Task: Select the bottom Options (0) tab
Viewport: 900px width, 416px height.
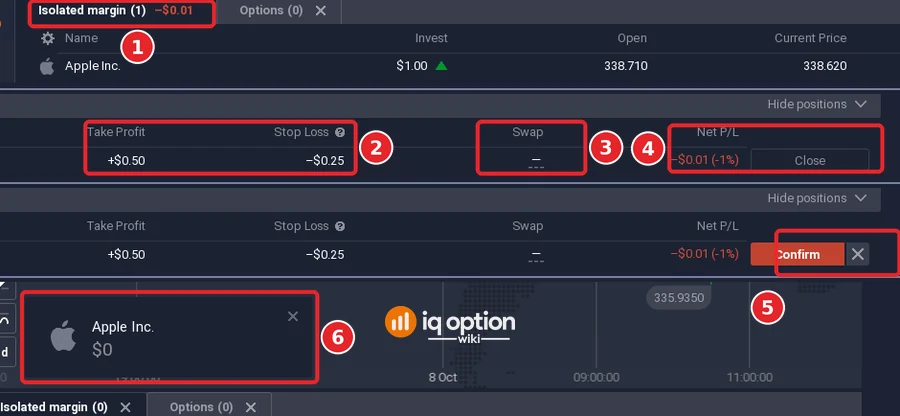Action: click(x=201, y=407)
